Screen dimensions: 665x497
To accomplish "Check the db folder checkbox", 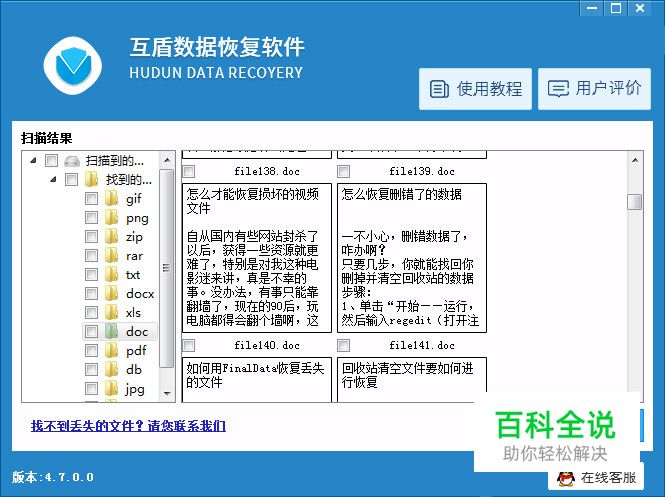I will (x=91, y=369).
